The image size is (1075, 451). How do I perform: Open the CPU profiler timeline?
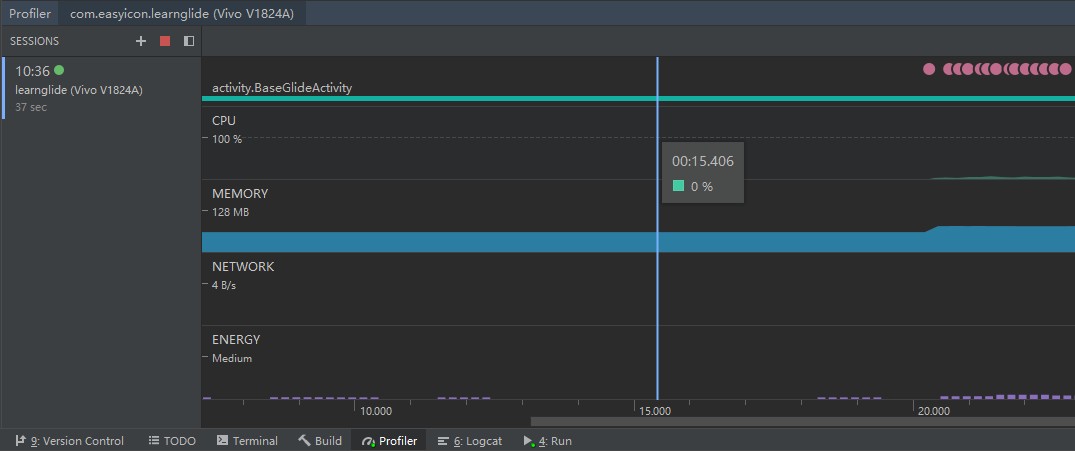pos(638,143)
